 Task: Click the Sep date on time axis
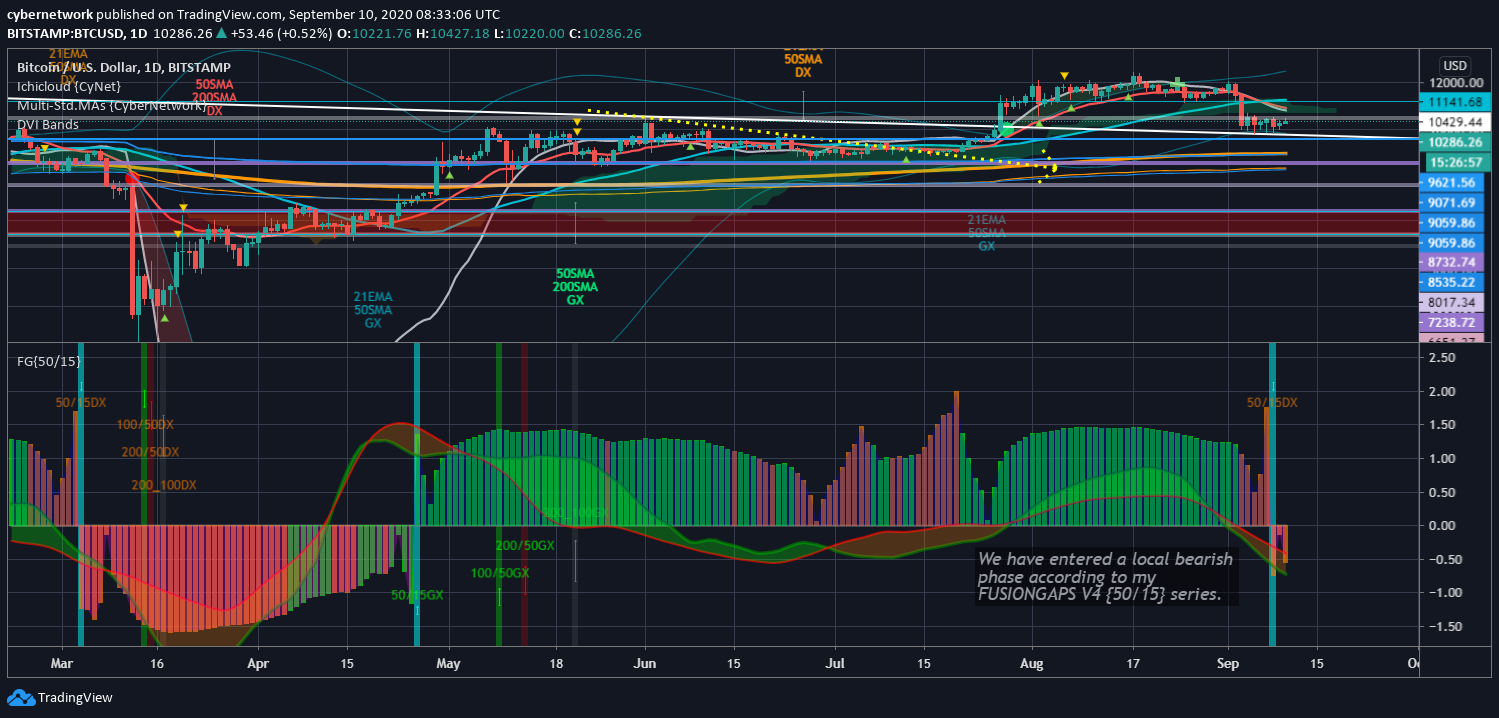(x=1229, y=663)
